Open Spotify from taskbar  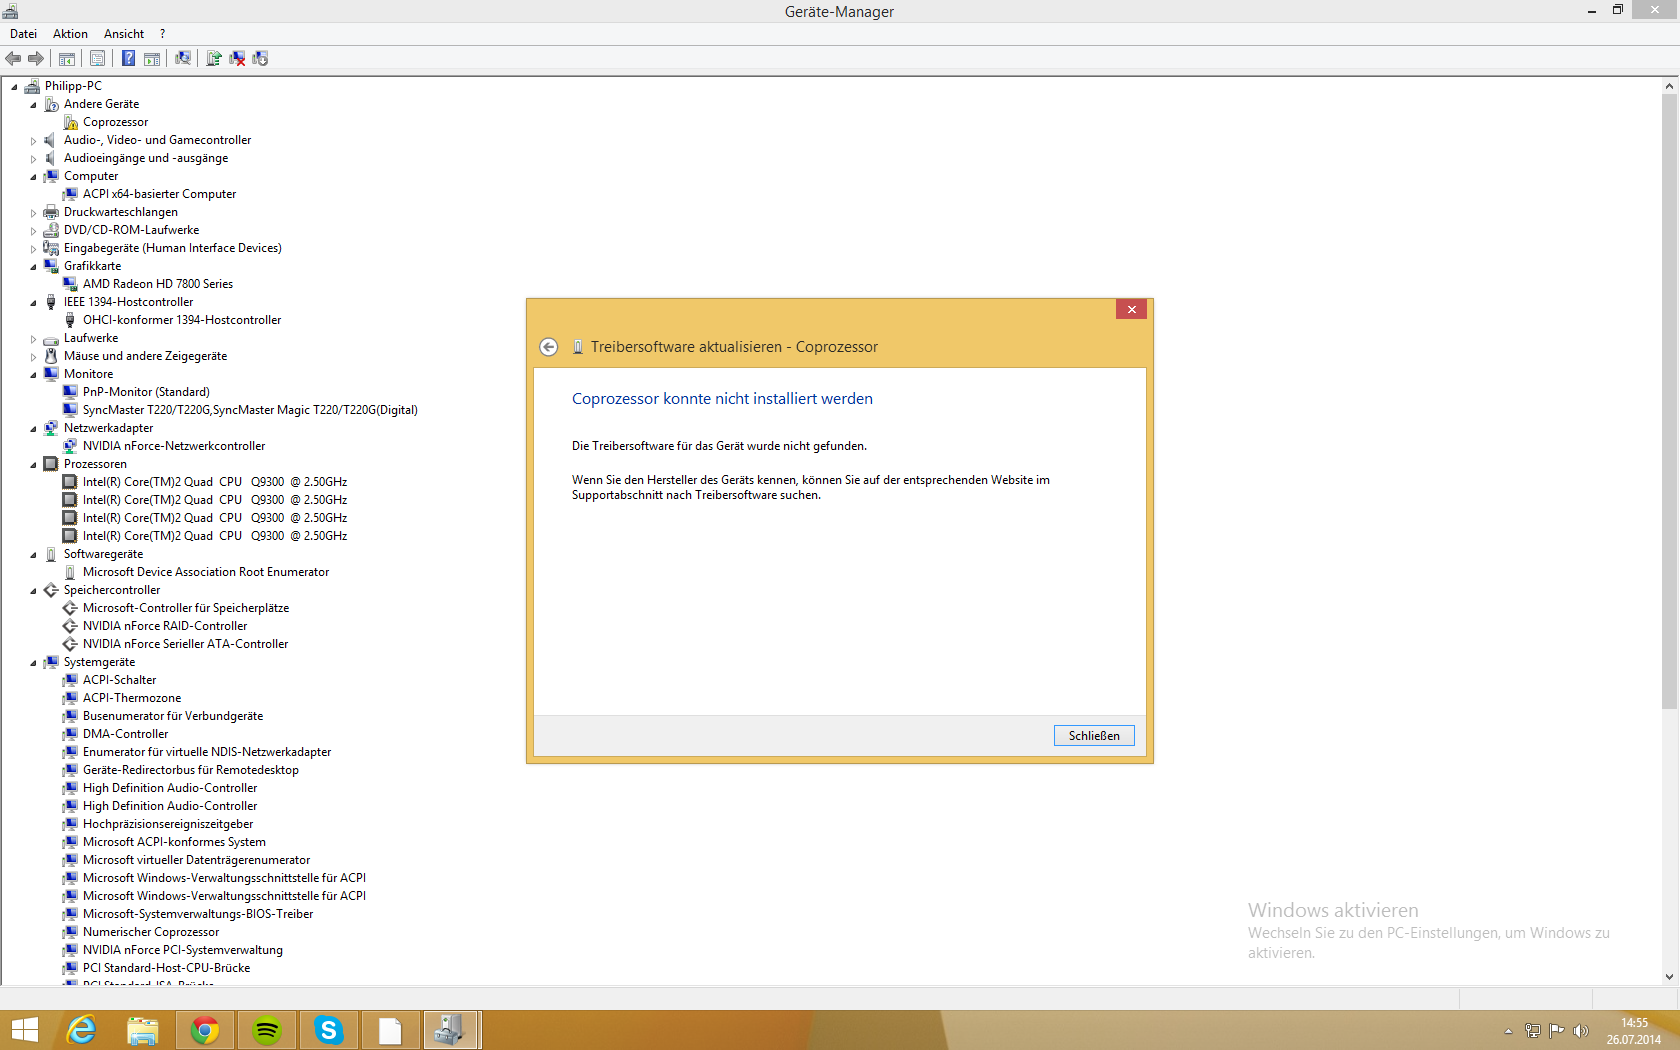(267, 1030)
